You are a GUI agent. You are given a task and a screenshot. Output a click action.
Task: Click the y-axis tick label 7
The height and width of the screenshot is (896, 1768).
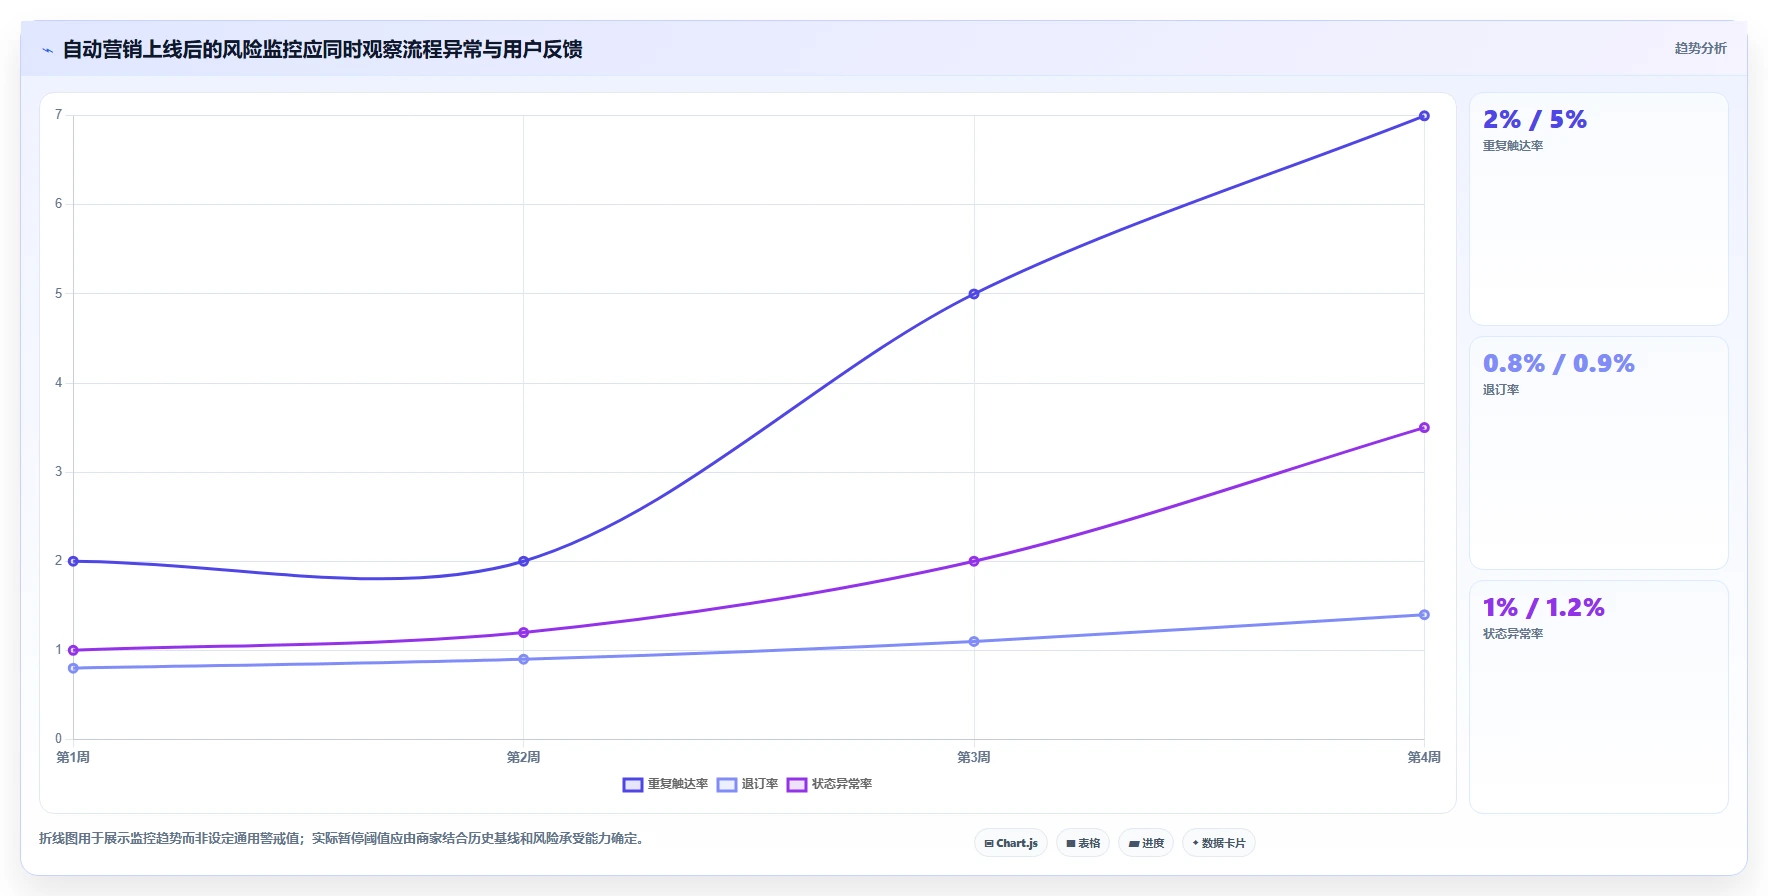pyautogui.click(x=59, y=115)
